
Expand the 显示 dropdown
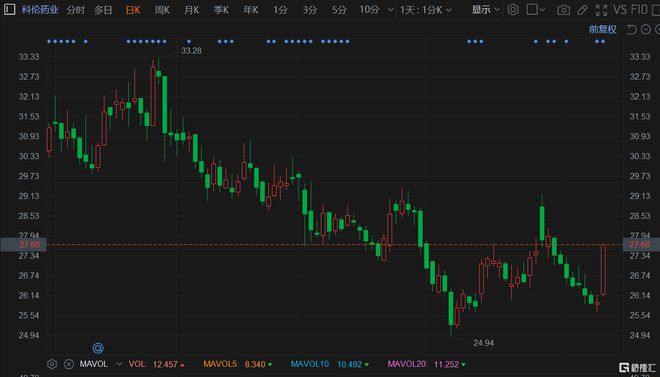click(x=486, y=10)
